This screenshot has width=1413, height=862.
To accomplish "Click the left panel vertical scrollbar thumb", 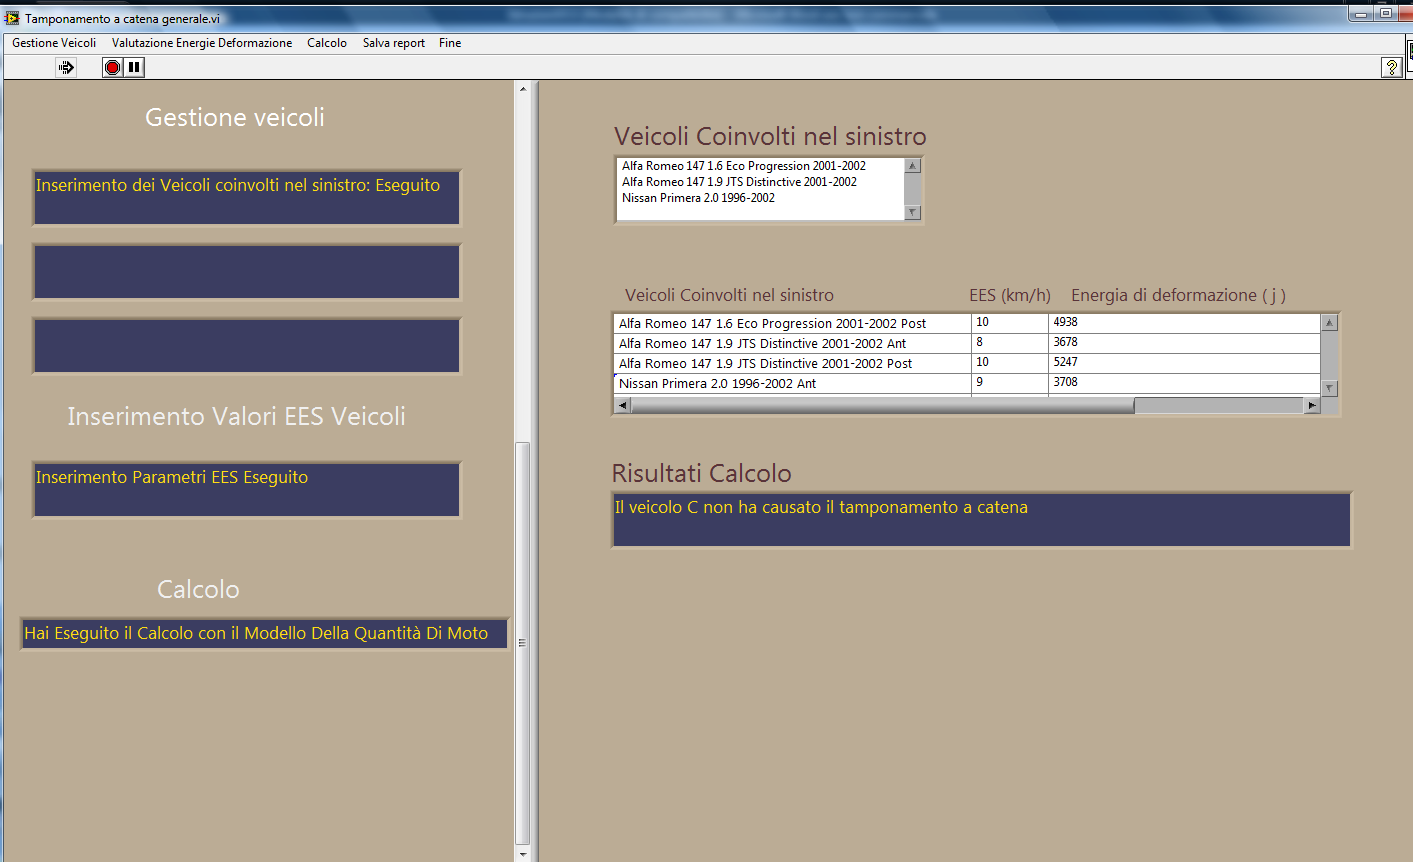I will click(522, 643).
